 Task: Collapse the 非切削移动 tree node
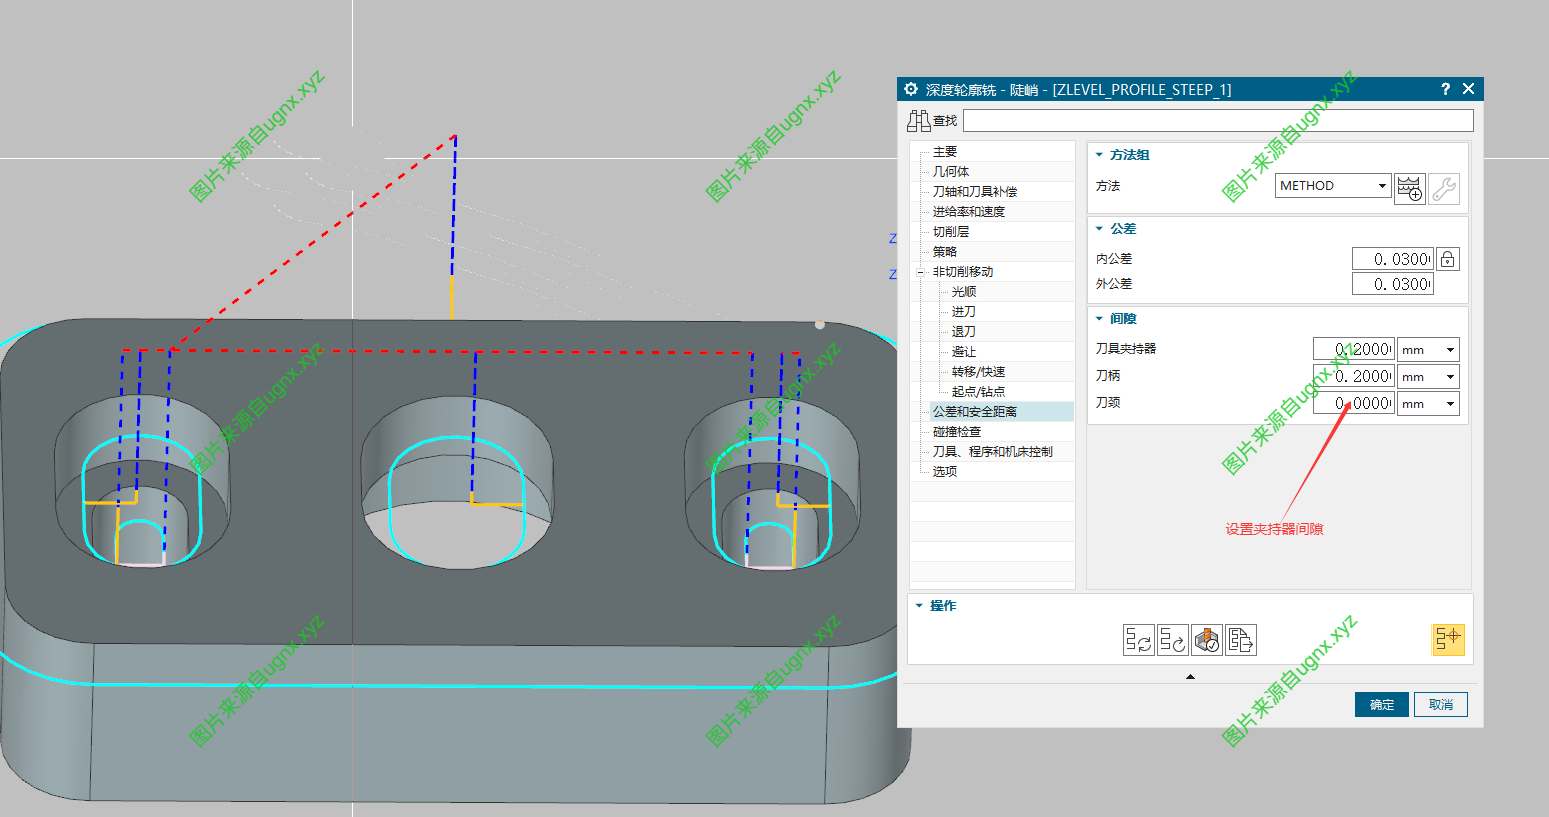point(920,272)
